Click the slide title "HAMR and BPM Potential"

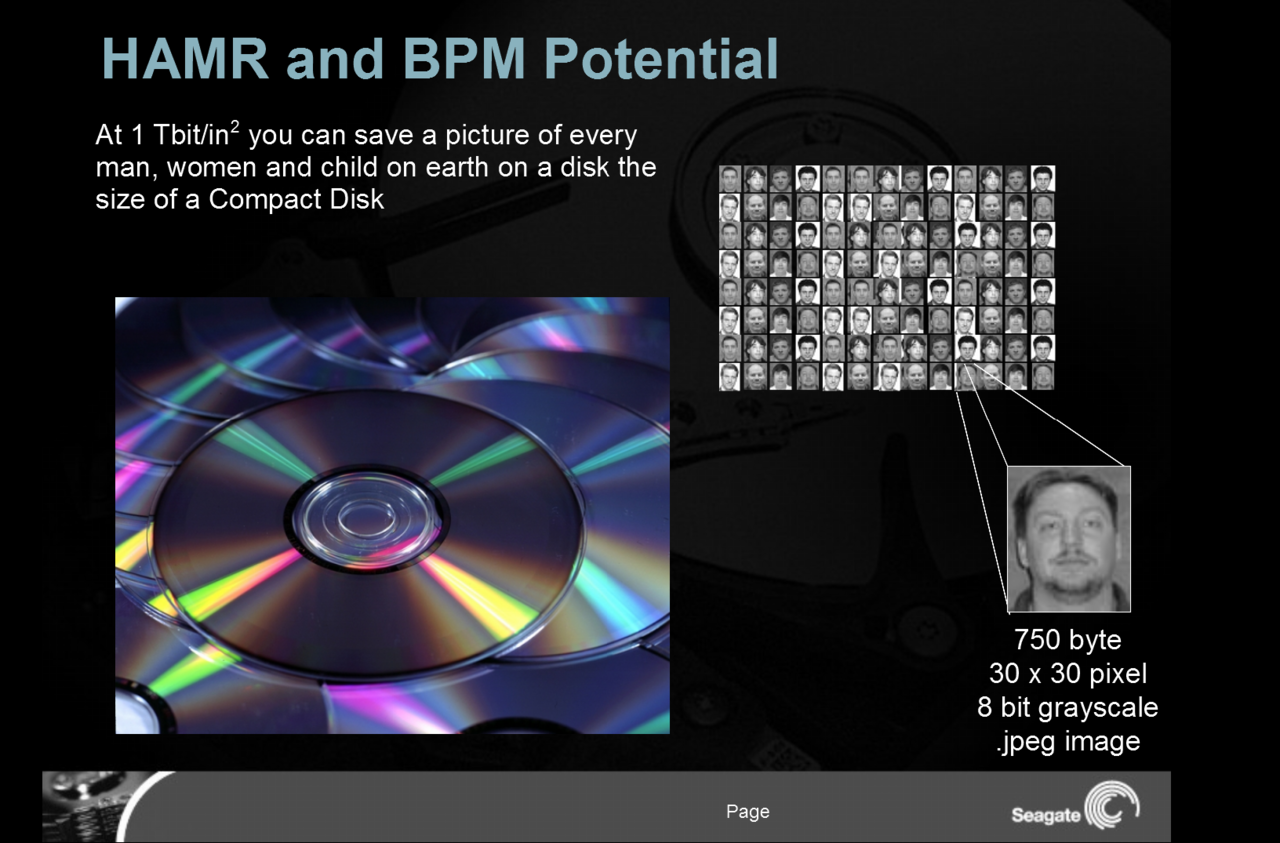click(x=440, y=59)
